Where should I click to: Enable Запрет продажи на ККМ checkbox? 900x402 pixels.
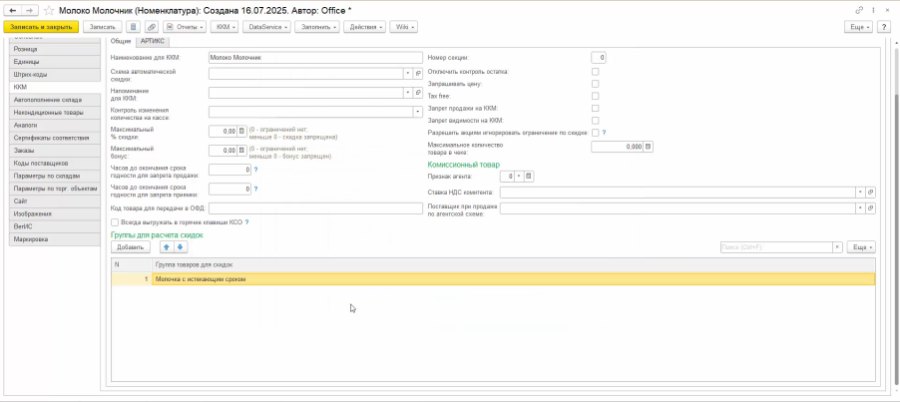[595, 108]
